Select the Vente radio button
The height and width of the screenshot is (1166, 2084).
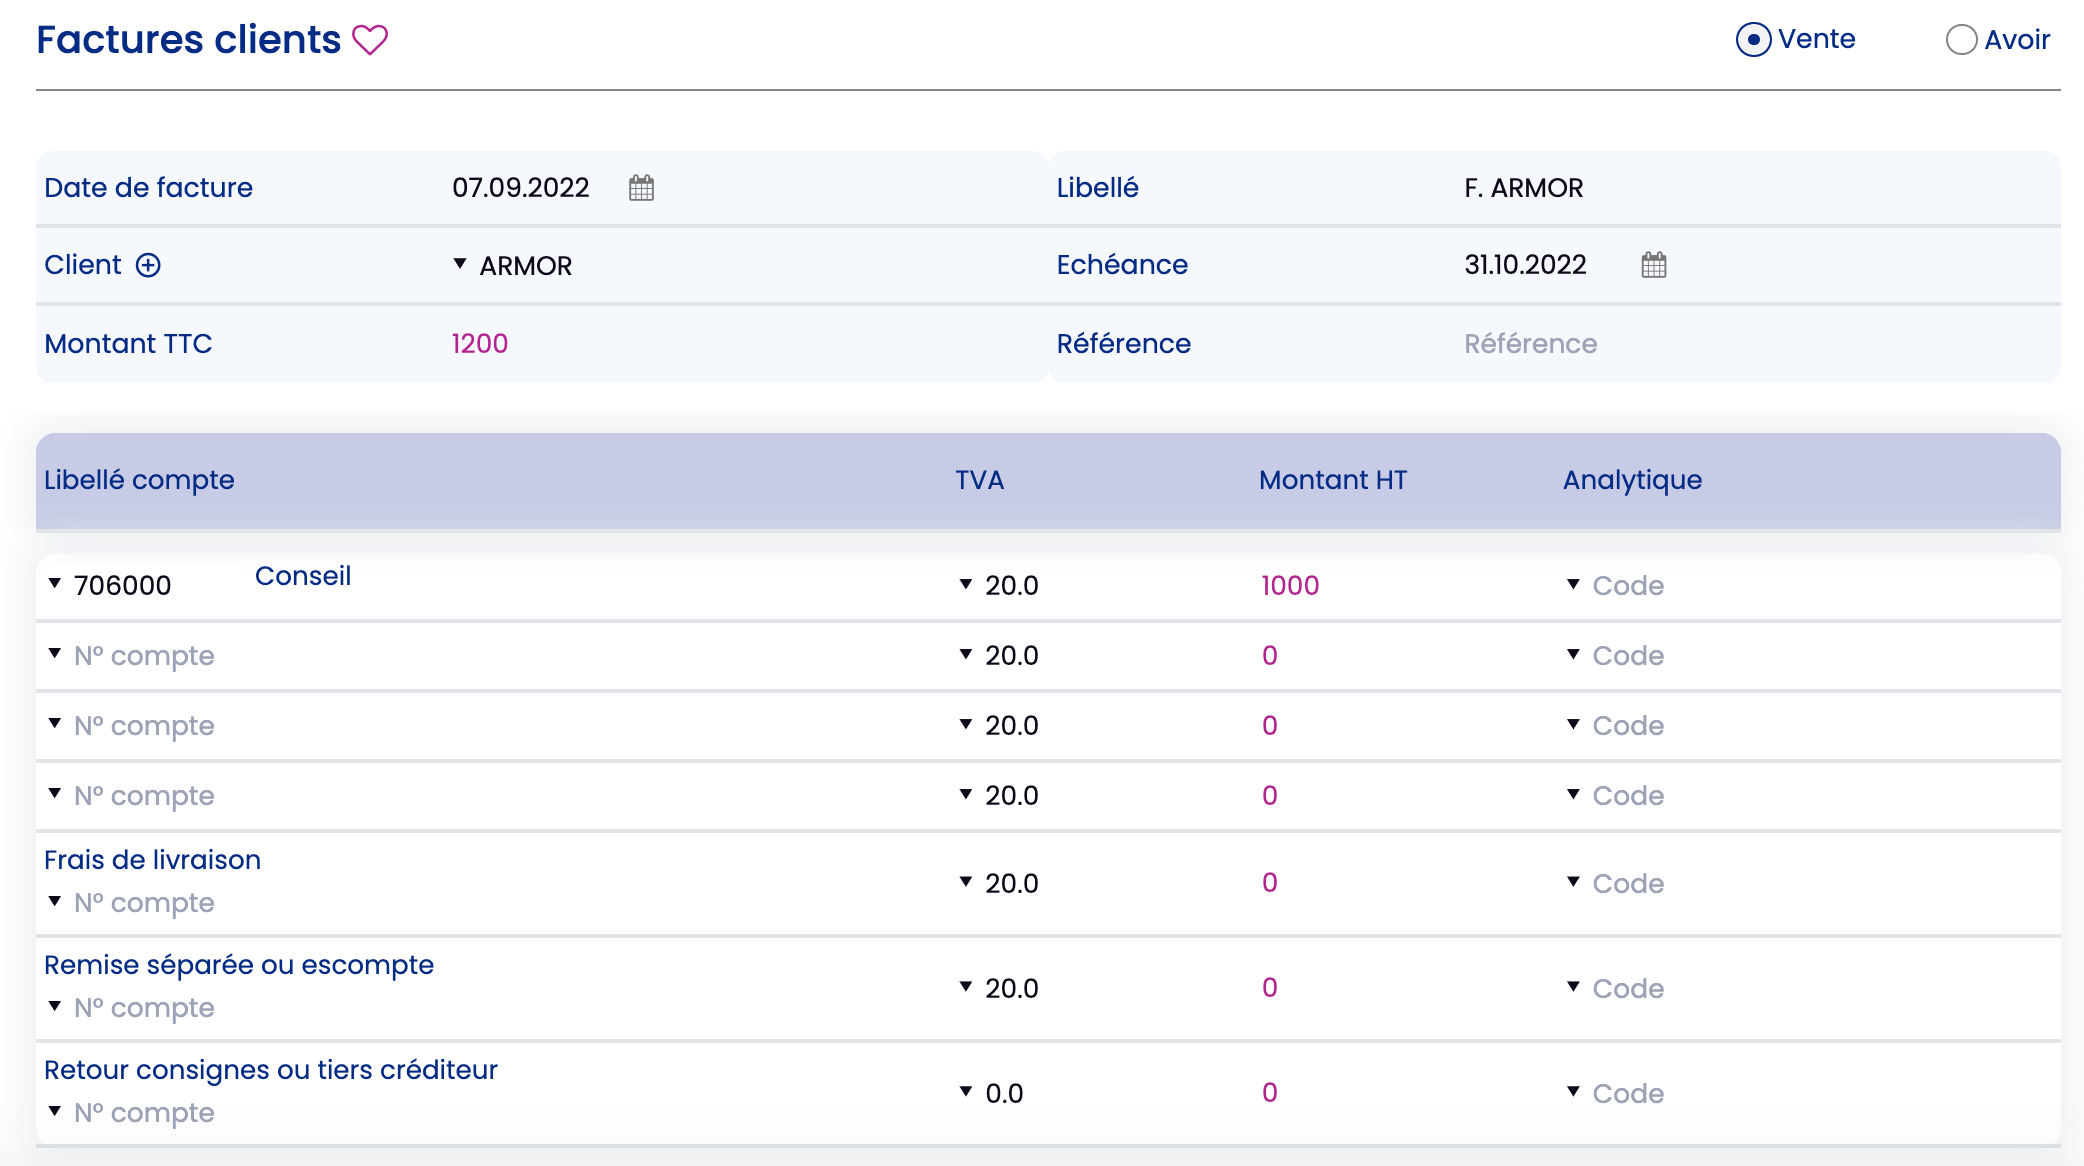coord(1753,40)
